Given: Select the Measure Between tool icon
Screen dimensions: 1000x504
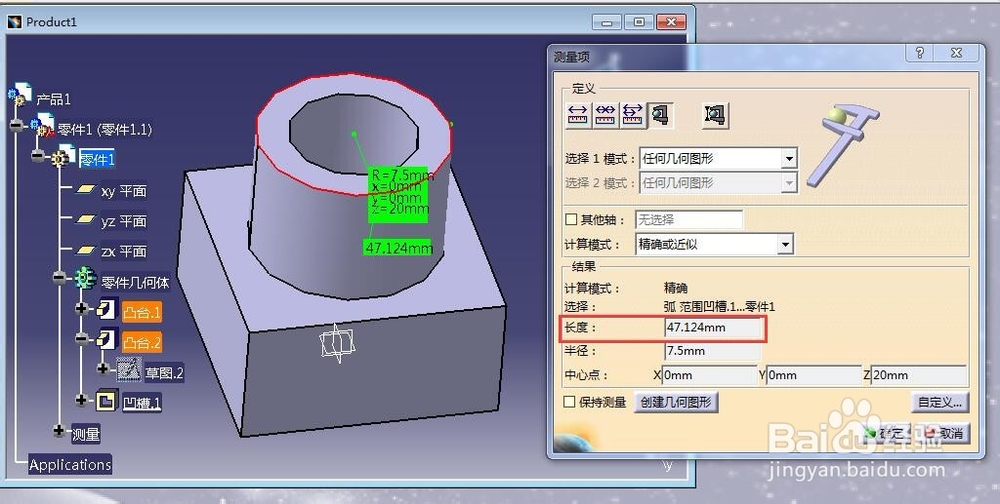Looking at the screenshot, I should (577, 115).
